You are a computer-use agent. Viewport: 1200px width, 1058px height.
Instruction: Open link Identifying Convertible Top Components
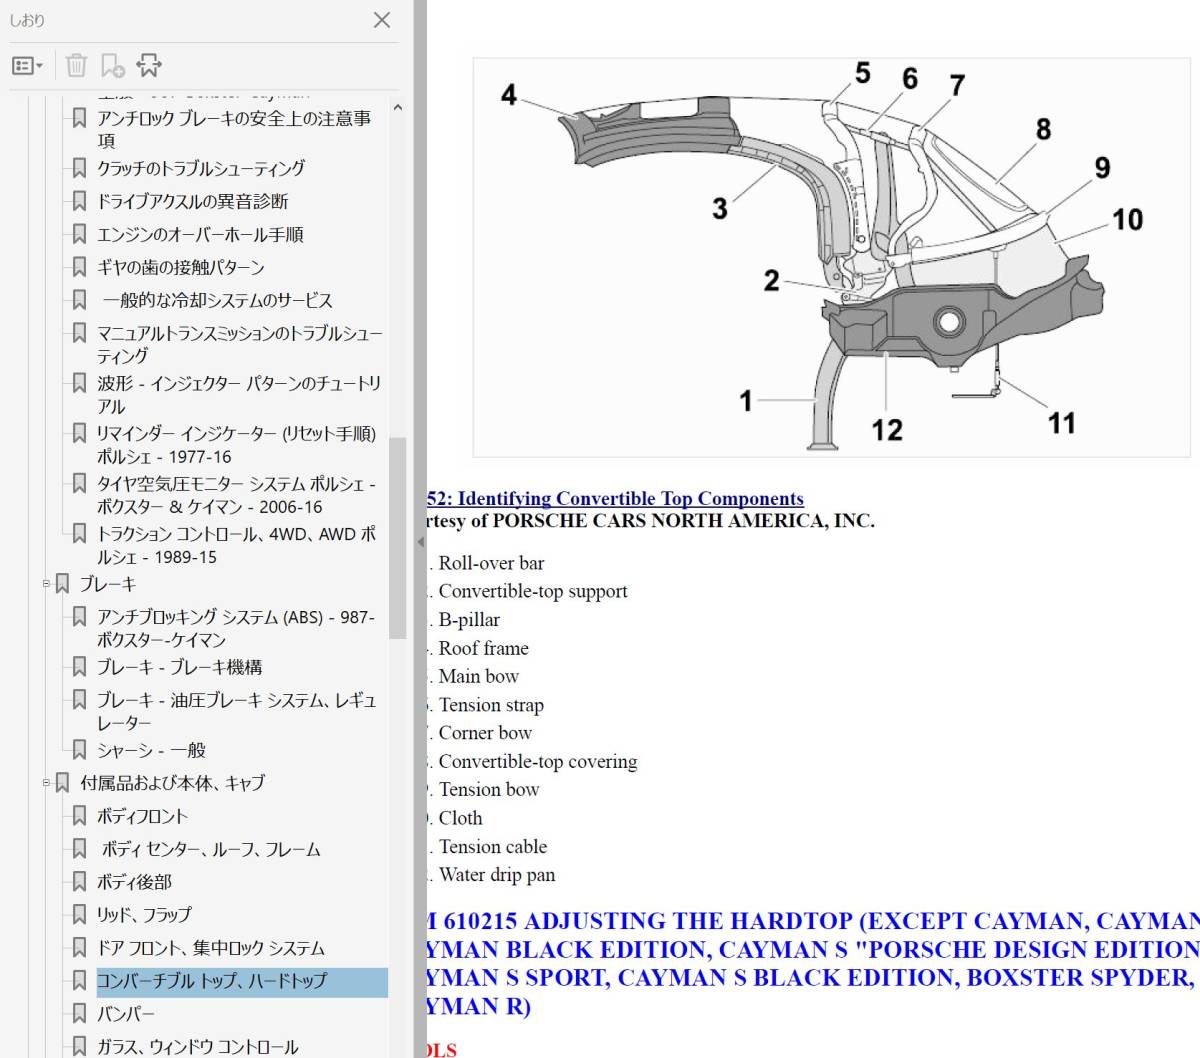pos(616,498)
